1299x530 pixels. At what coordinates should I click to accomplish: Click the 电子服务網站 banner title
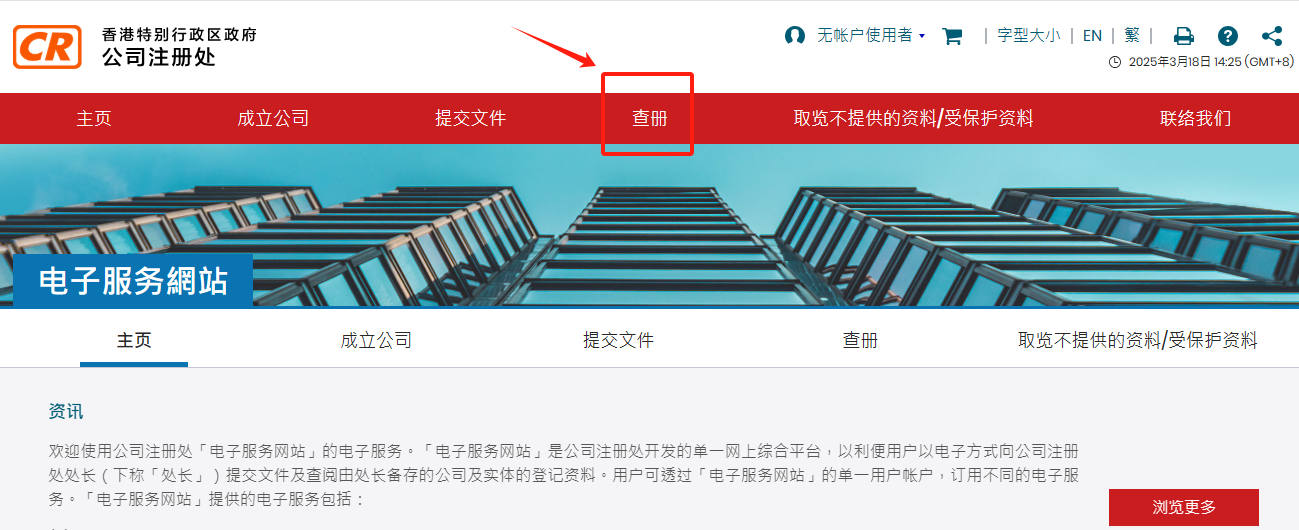(133, 281)
